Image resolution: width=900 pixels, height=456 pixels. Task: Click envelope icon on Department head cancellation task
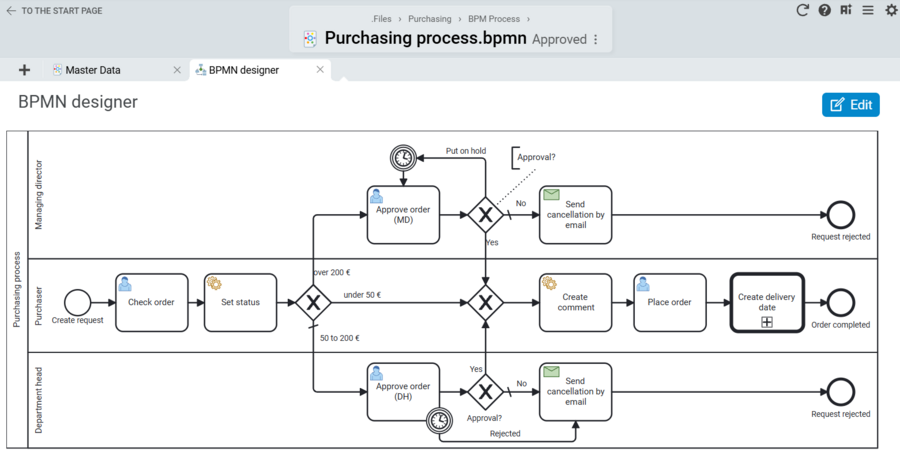pyautogui.click(x=551, y=372)
